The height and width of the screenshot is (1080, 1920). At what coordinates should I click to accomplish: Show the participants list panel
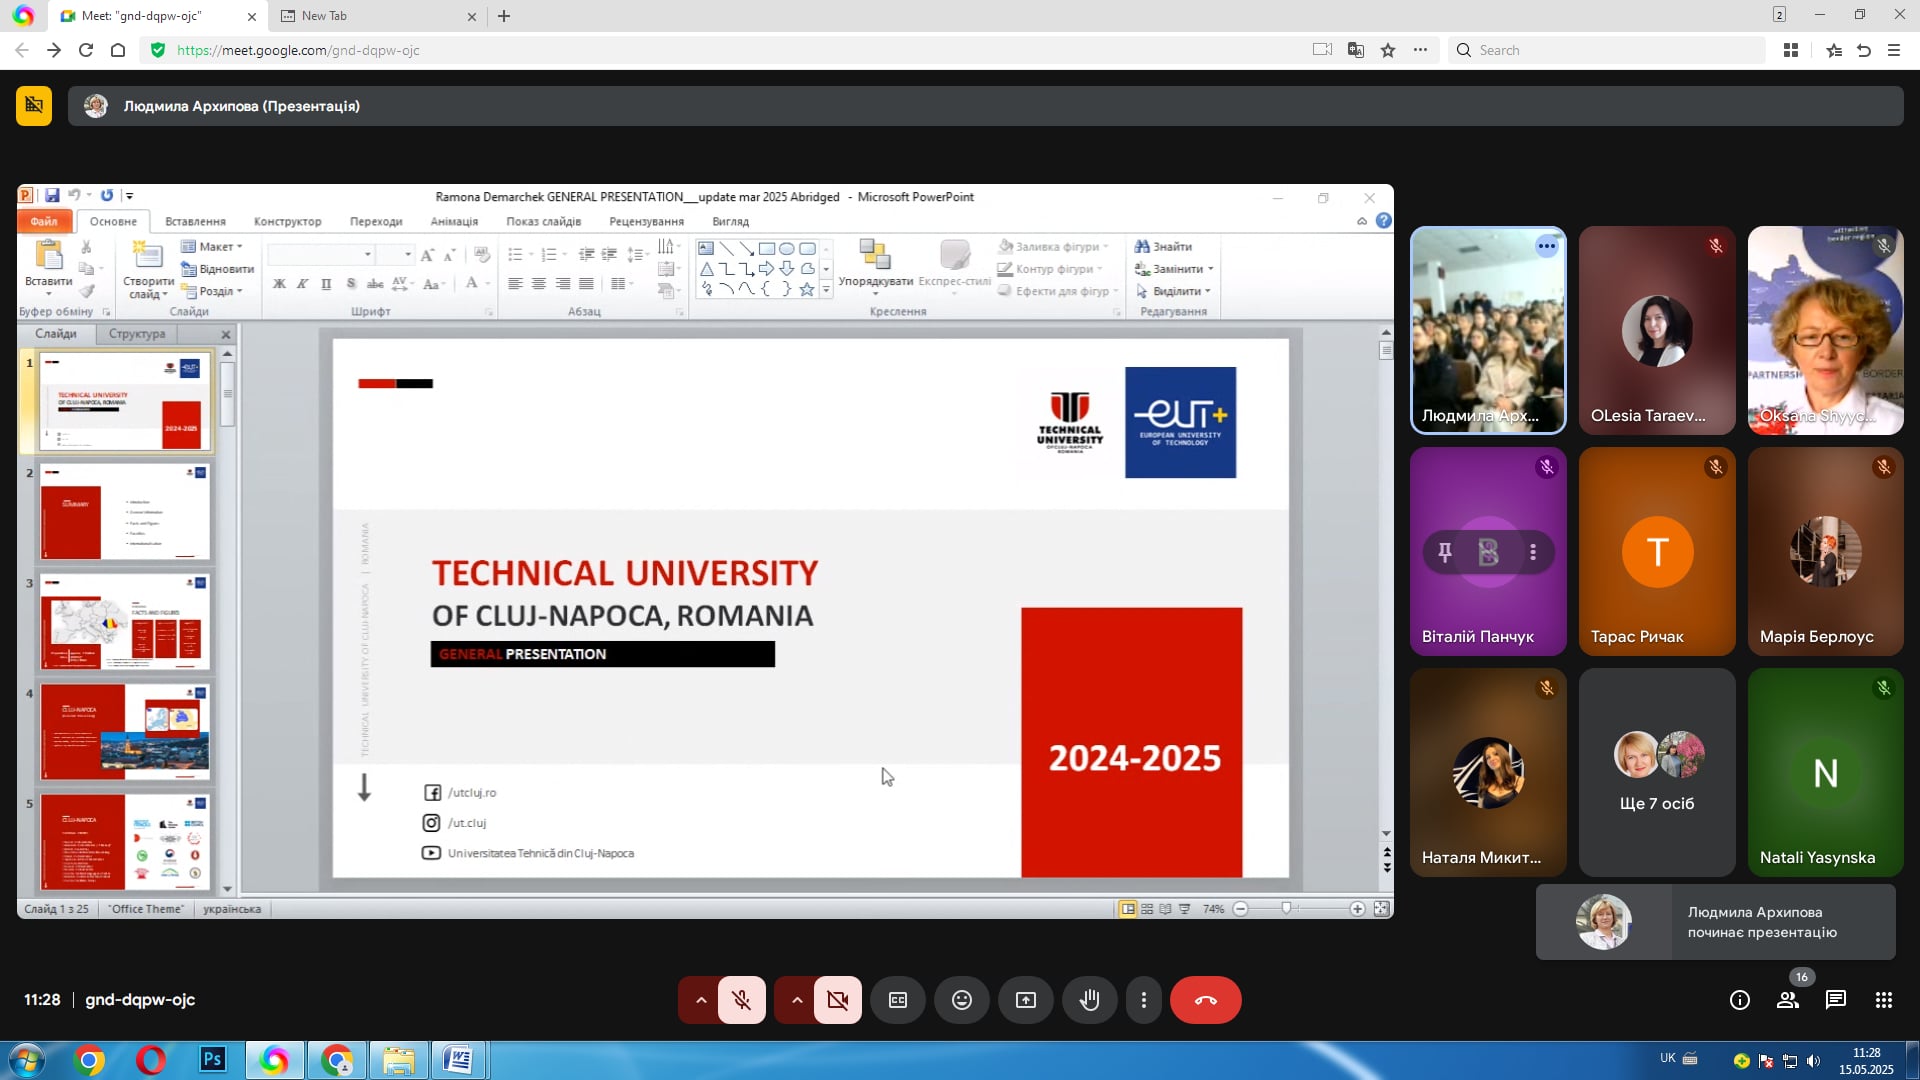[1788, 1000]
